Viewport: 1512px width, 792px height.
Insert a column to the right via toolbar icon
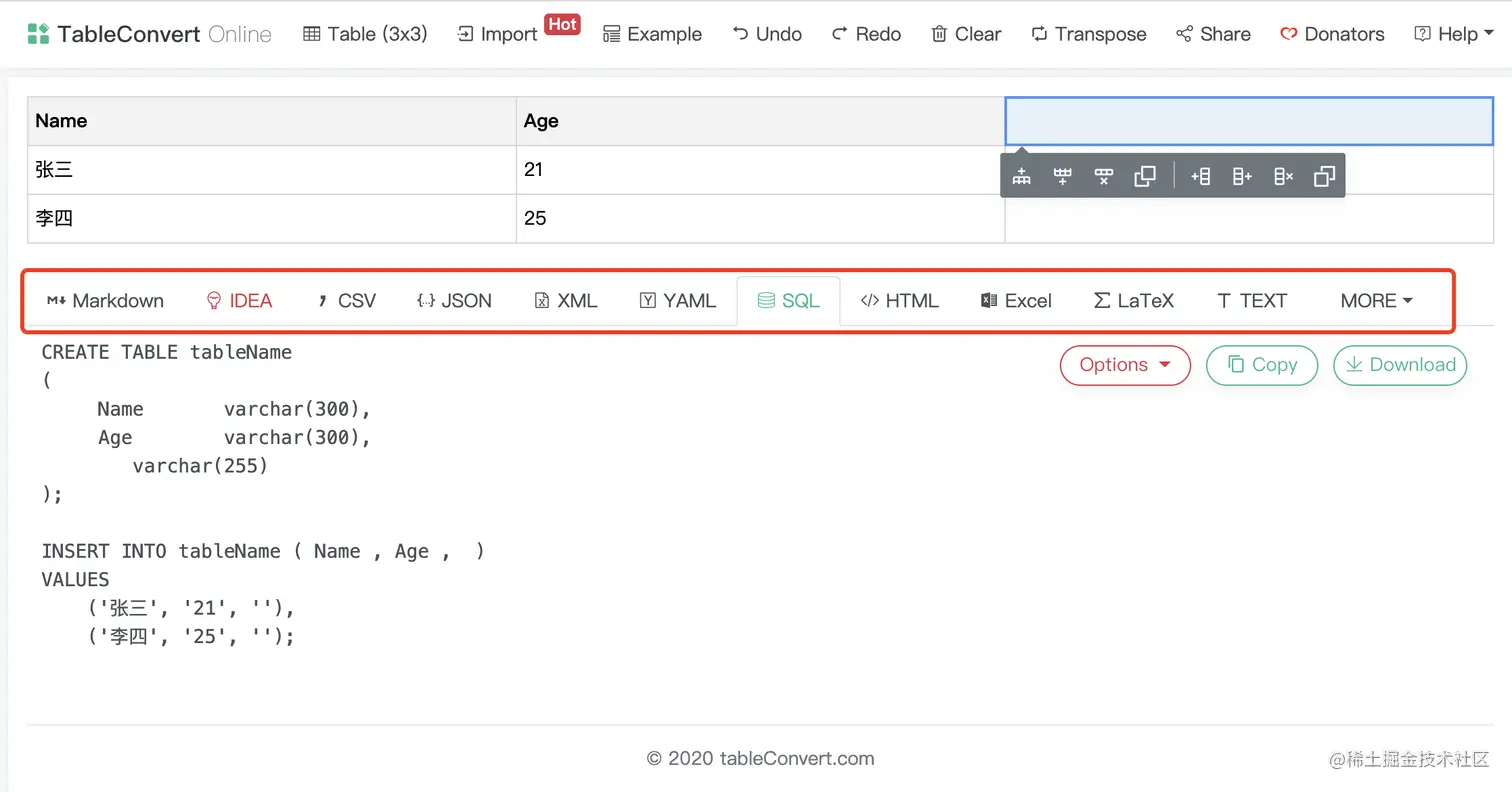click(1241, 175)
